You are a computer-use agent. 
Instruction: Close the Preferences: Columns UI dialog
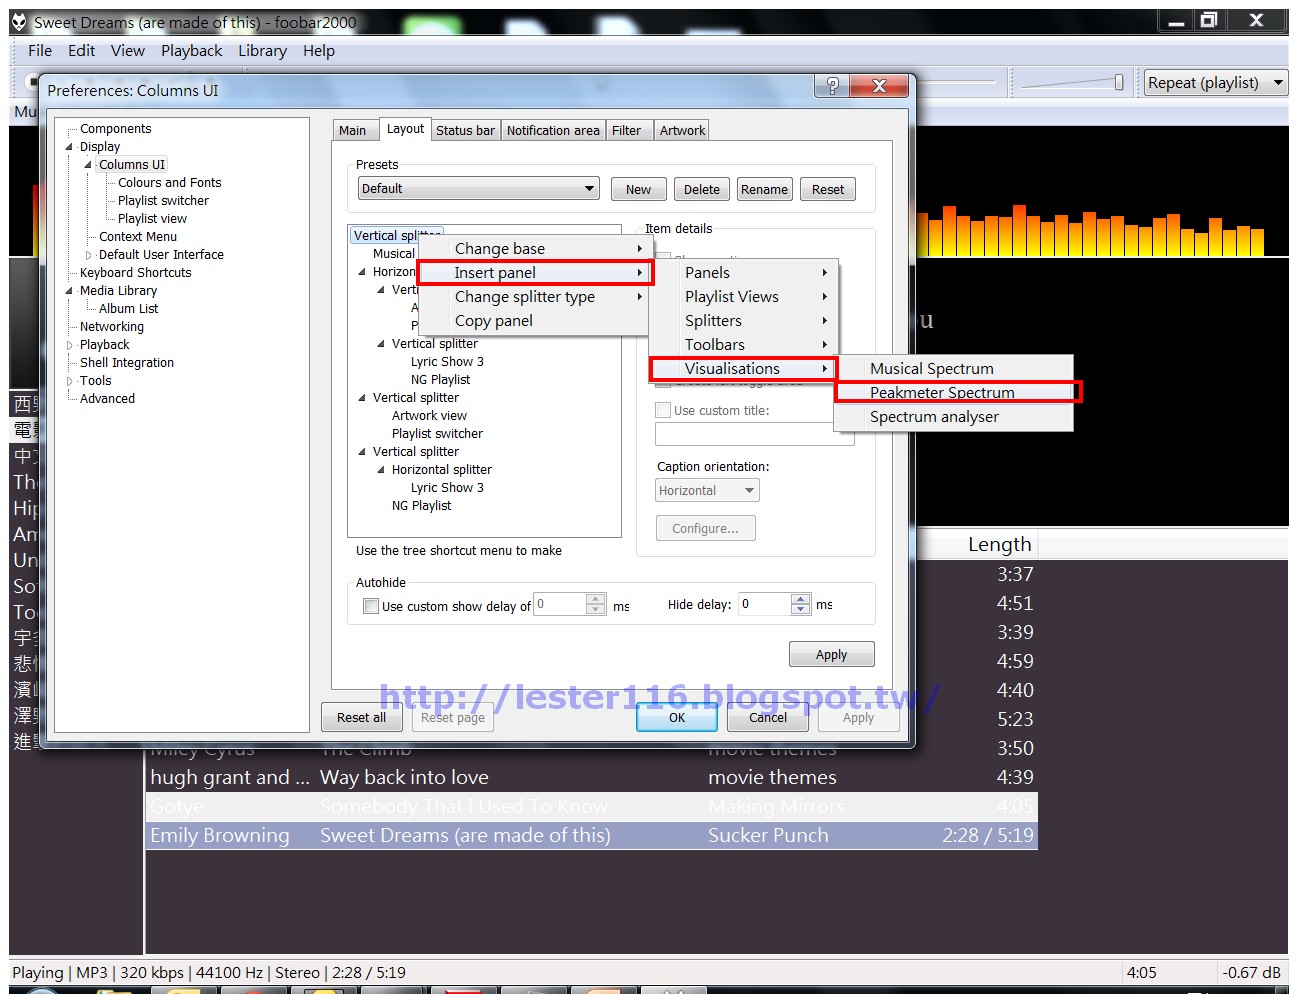pos(879,86)
